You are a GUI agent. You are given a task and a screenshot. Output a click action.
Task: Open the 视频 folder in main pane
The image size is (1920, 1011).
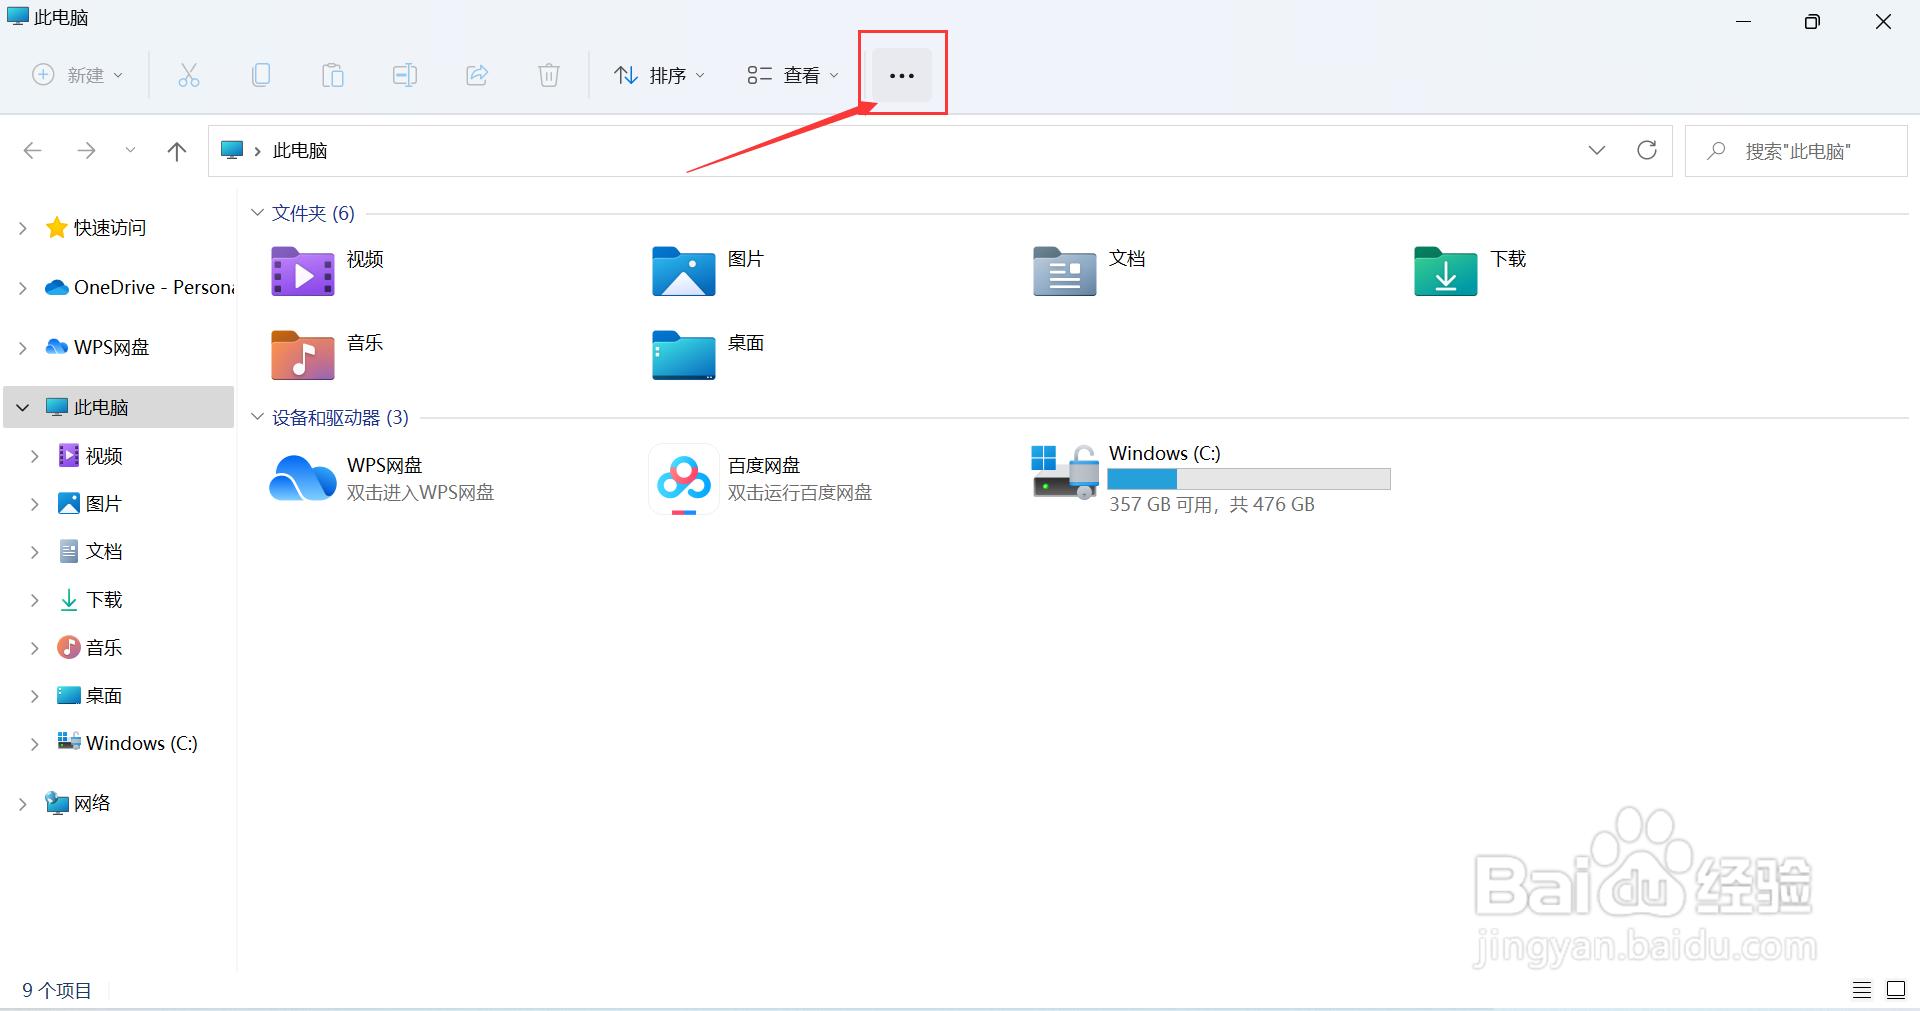pos(303,271)
